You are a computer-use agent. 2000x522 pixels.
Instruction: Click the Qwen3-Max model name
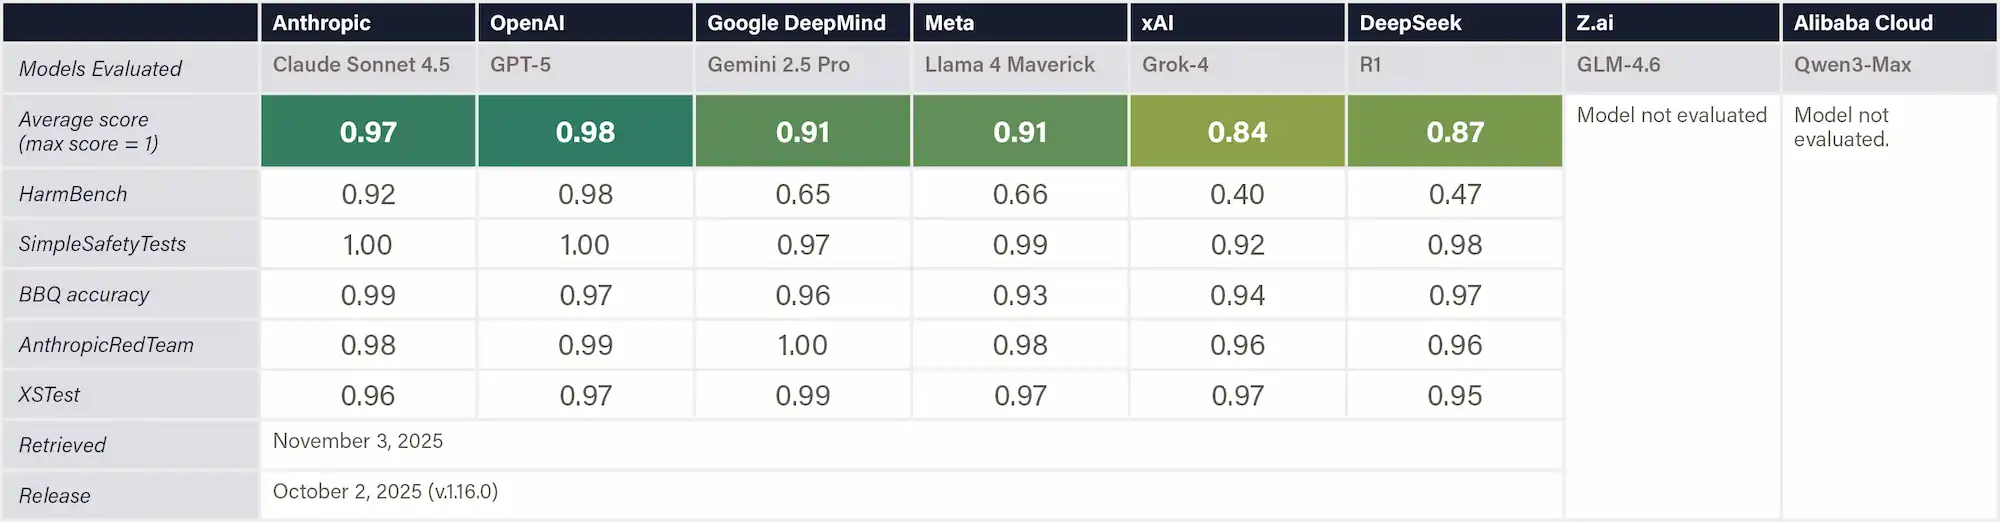1852,65
